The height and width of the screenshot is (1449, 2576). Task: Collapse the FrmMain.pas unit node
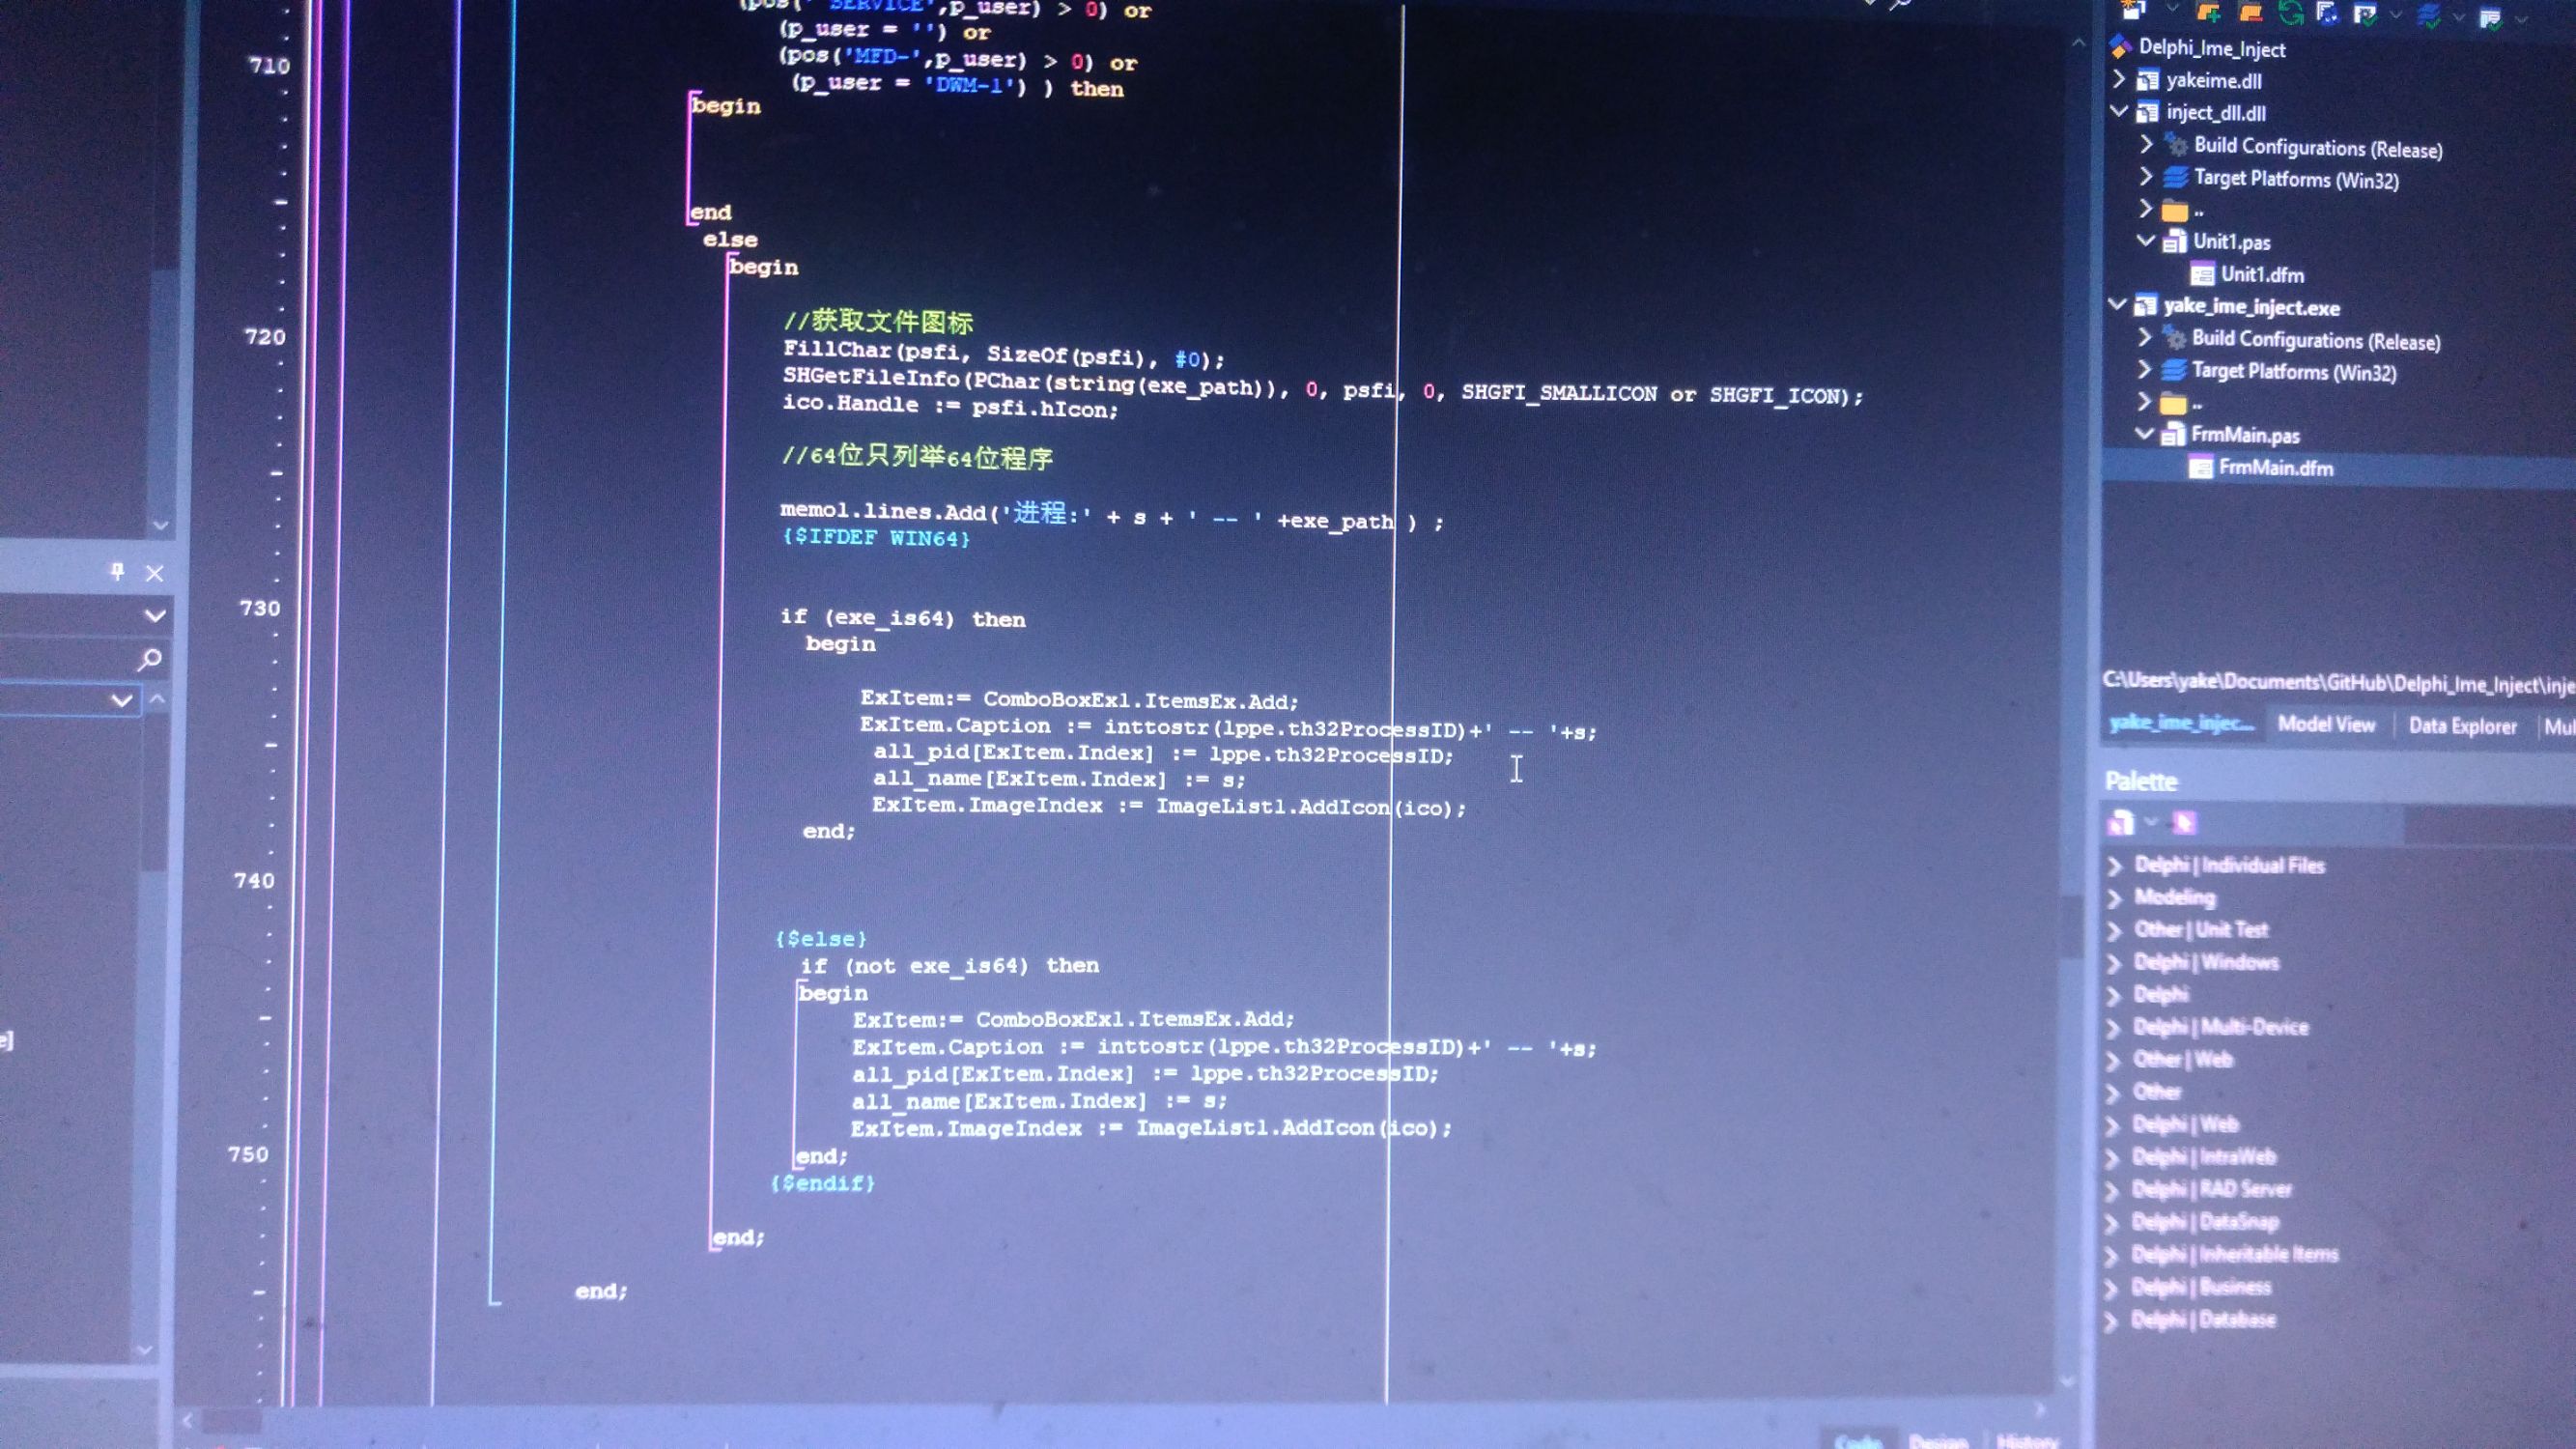pyautogui.click(x=2143, y=433)
